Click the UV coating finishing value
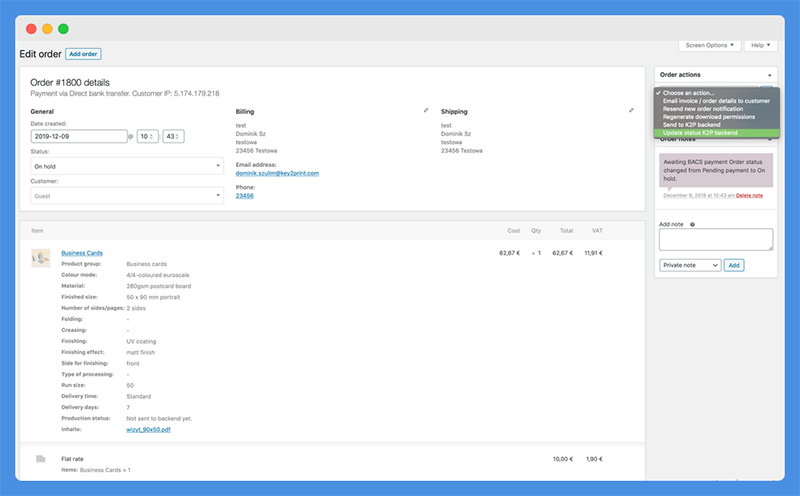Screen dimensions: 800x496 click(141, 341)
